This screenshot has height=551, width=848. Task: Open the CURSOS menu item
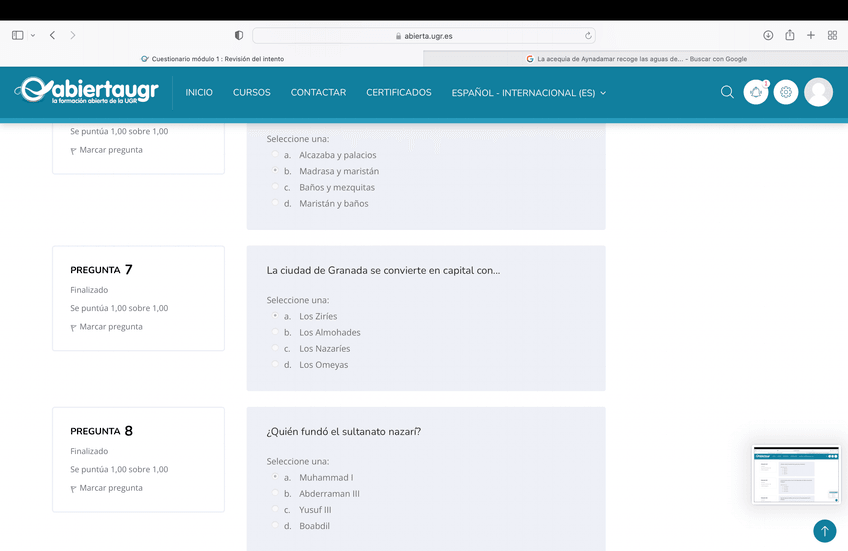point(251,92)
